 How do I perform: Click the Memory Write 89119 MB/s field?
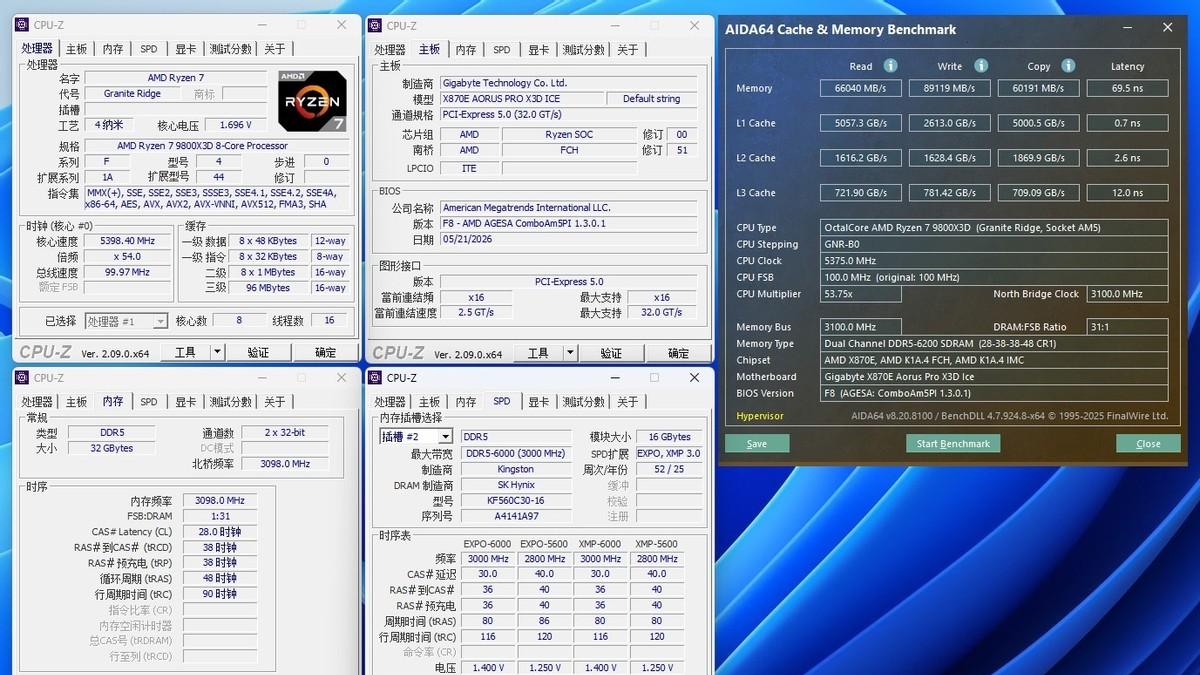pos(949,88)
